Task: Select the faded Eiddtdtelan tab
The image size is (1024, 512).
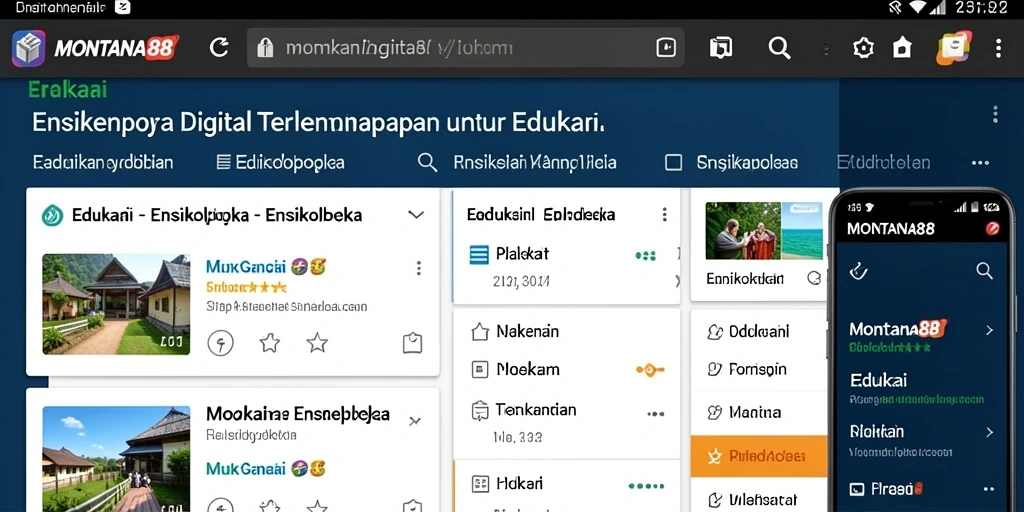Action: coord(884,162)
